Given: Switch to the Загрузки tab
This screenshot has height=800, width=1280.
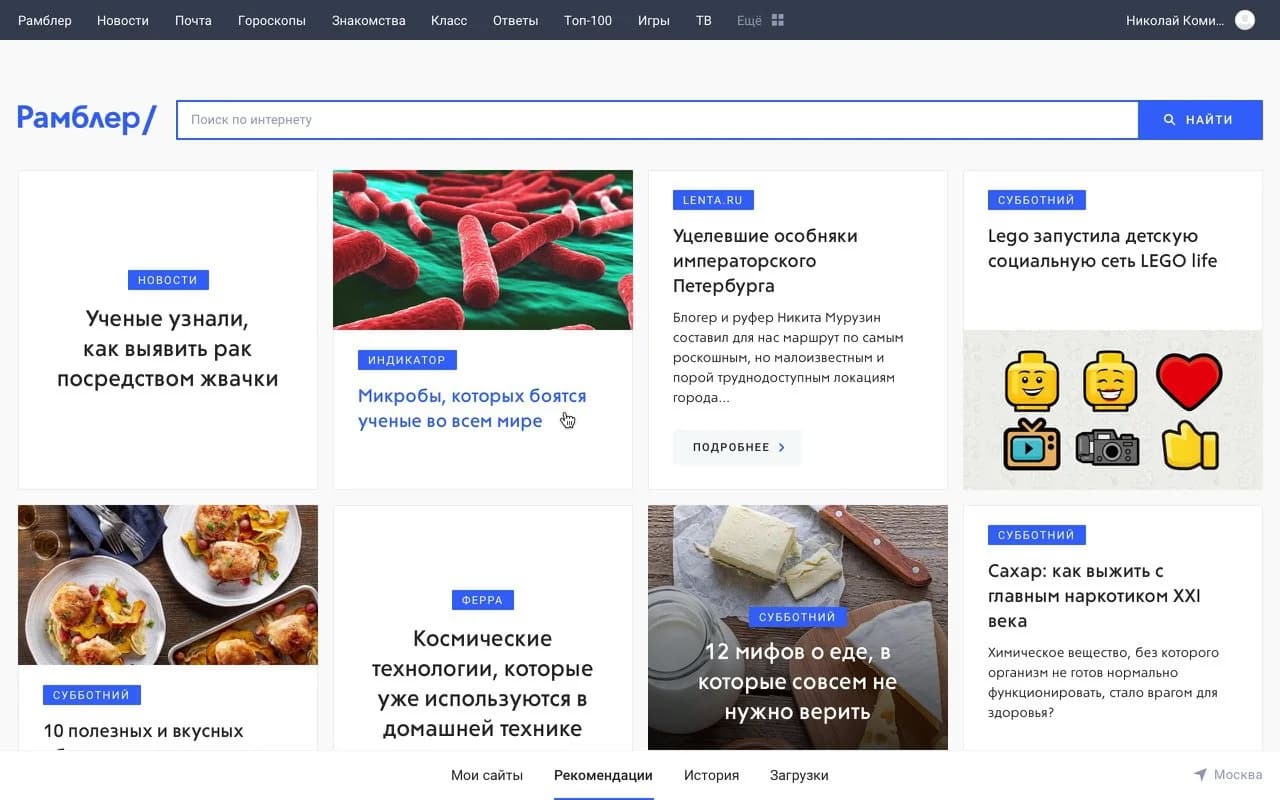Looking at the screenshot, I should click(799, 775).
